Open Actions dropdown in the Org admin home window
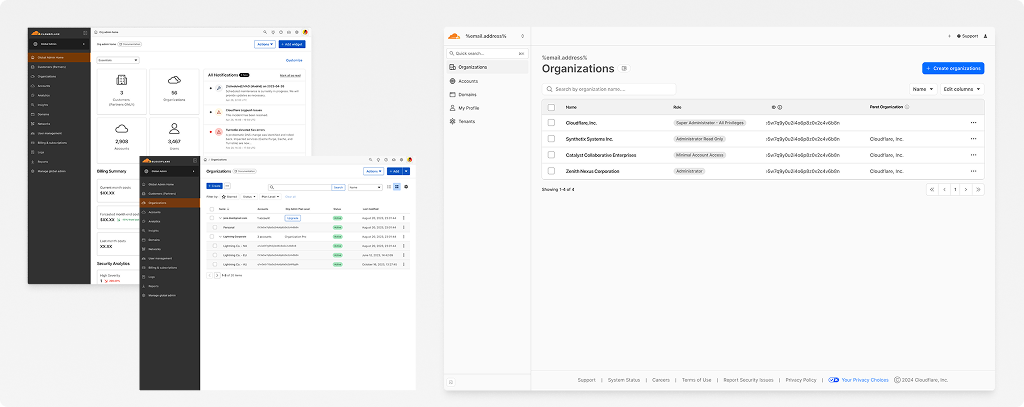The image size is (1024, 407). pyautogui.click(x=264, y=44)
